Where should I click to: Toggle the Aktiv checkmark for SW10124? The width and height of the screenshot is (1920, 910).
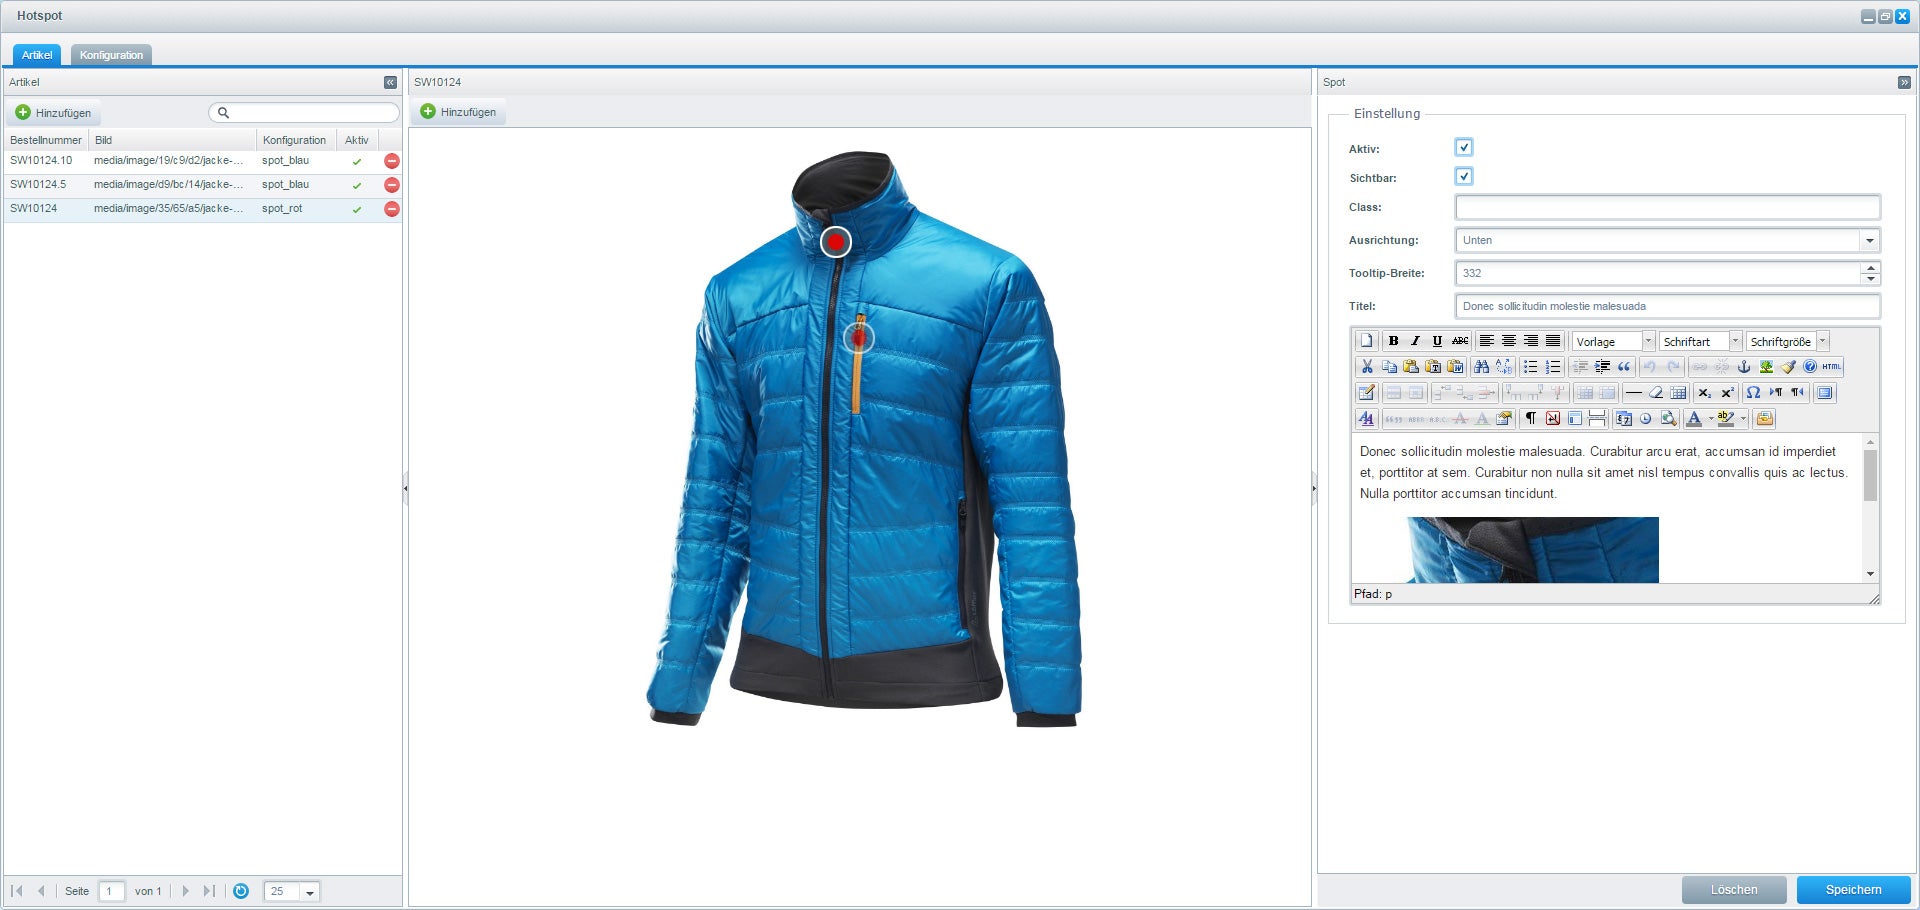coord(357,209)
